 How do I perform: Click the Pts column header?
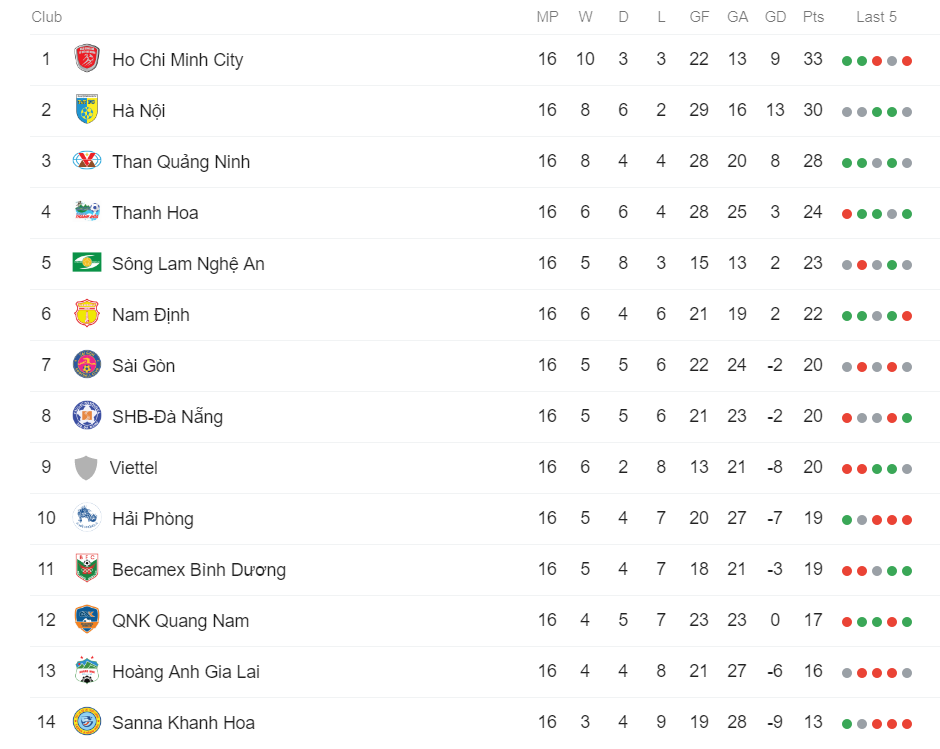[x=813, y=17]
